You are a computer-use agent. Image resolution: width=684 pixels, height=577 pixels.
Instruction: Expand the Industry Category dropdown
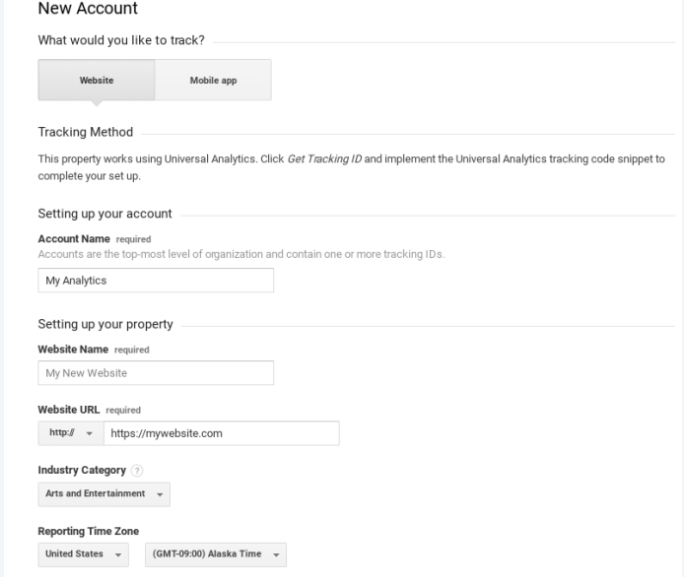coord(104,494)
